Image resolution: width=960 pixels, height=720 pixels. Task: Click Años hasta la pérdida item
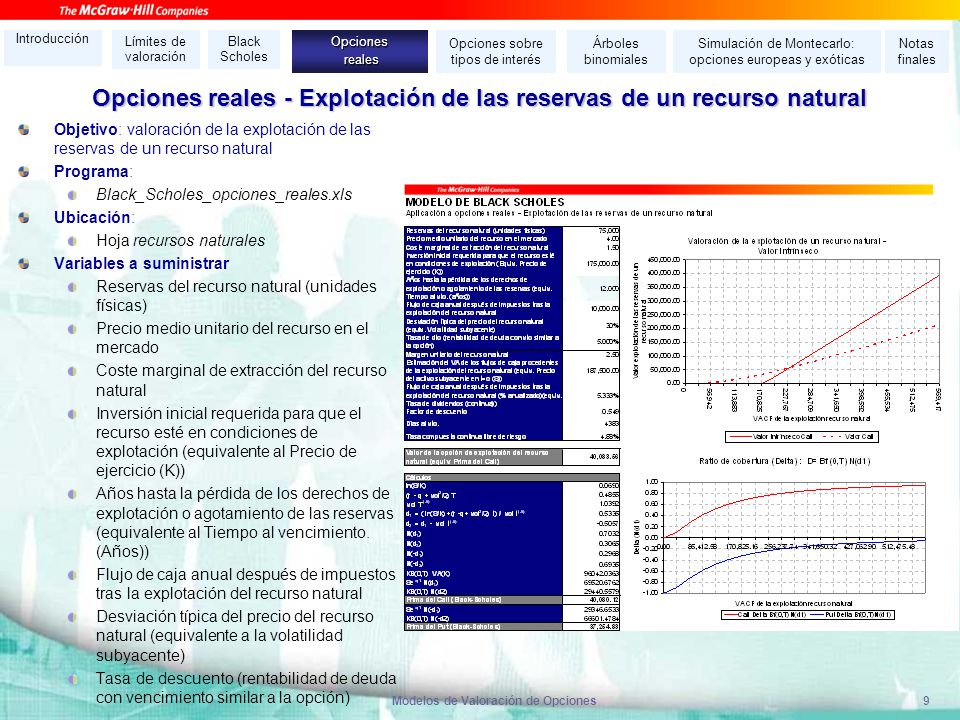(x=244, y=522)
